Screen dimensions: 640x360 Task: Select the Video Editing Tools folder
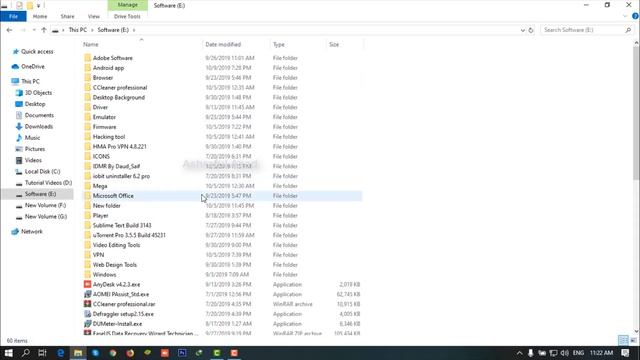click(116, 245)
